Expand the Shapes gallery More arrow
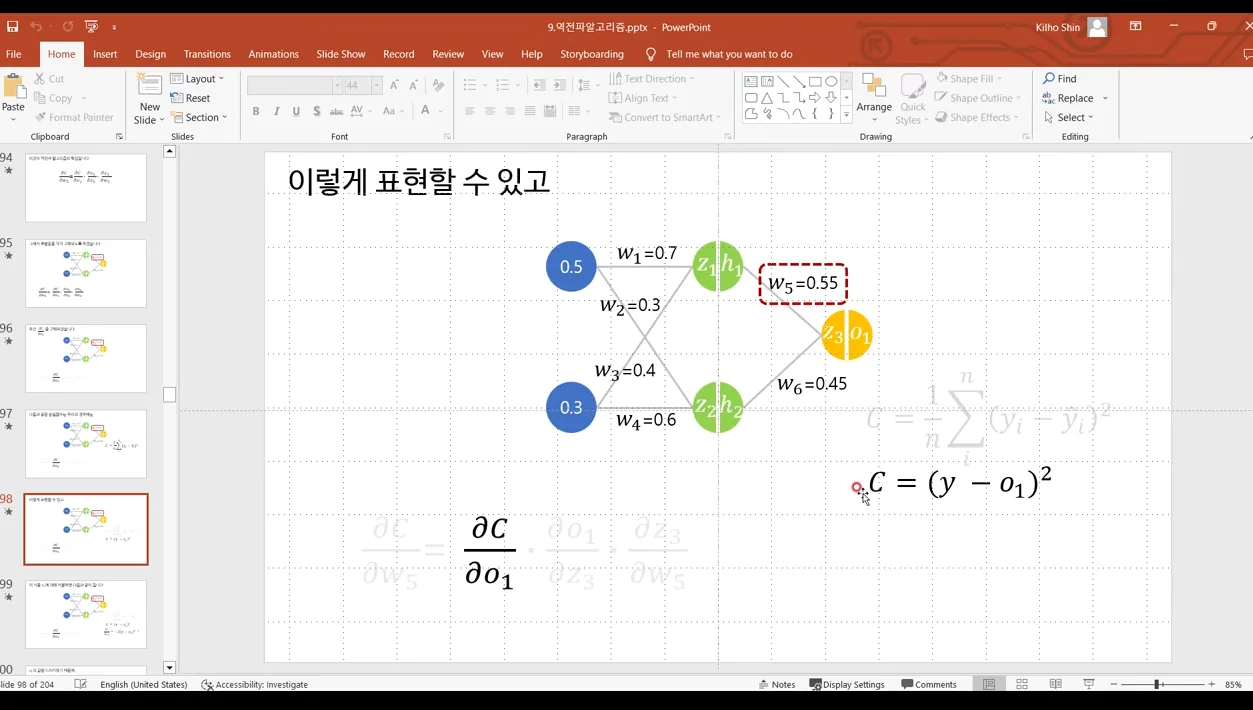1253x710 pixels. [x=847, y=115]
